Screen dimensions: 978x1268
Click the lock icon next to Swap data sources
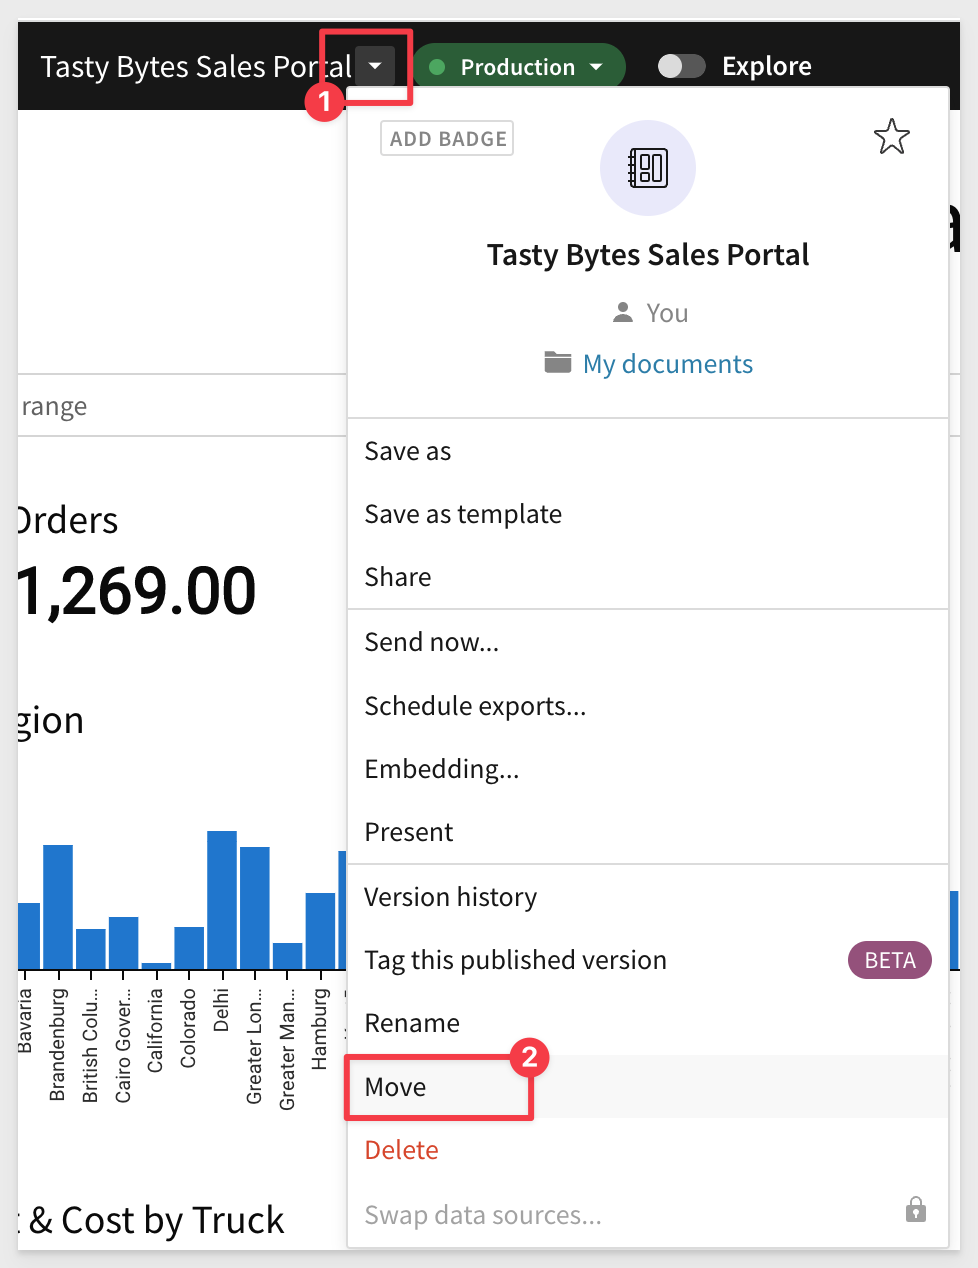point(915,1211)
